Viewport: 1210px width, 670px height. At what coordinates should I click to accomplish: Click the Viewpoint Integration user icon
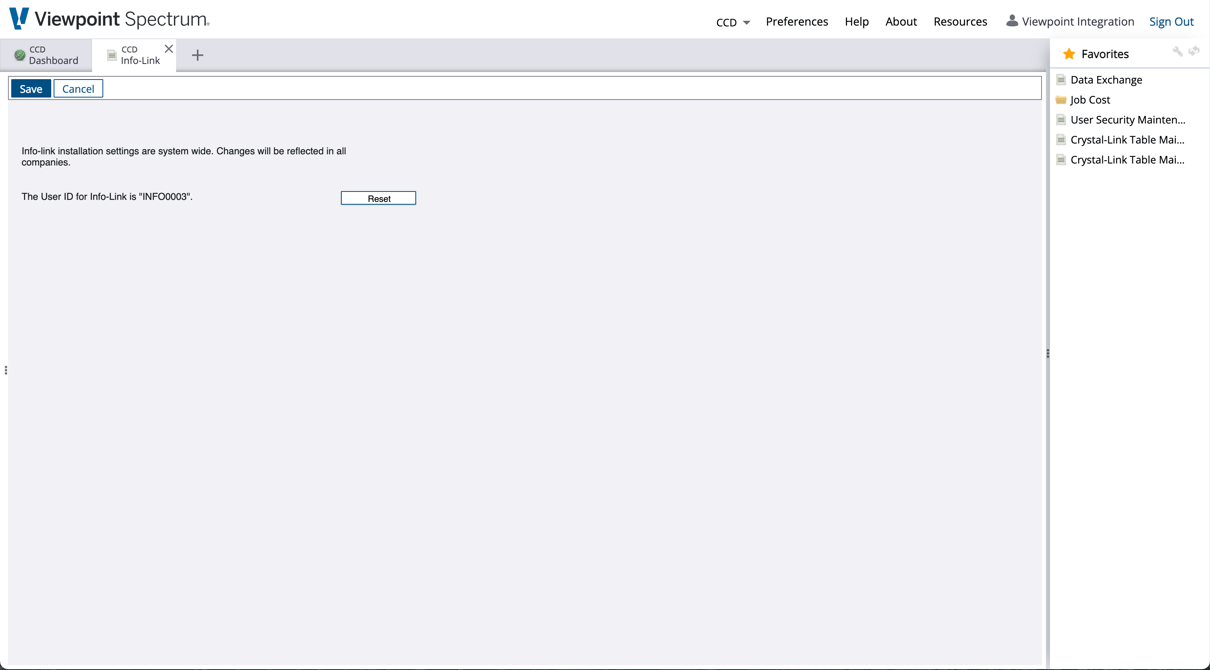click(1012, 21)
